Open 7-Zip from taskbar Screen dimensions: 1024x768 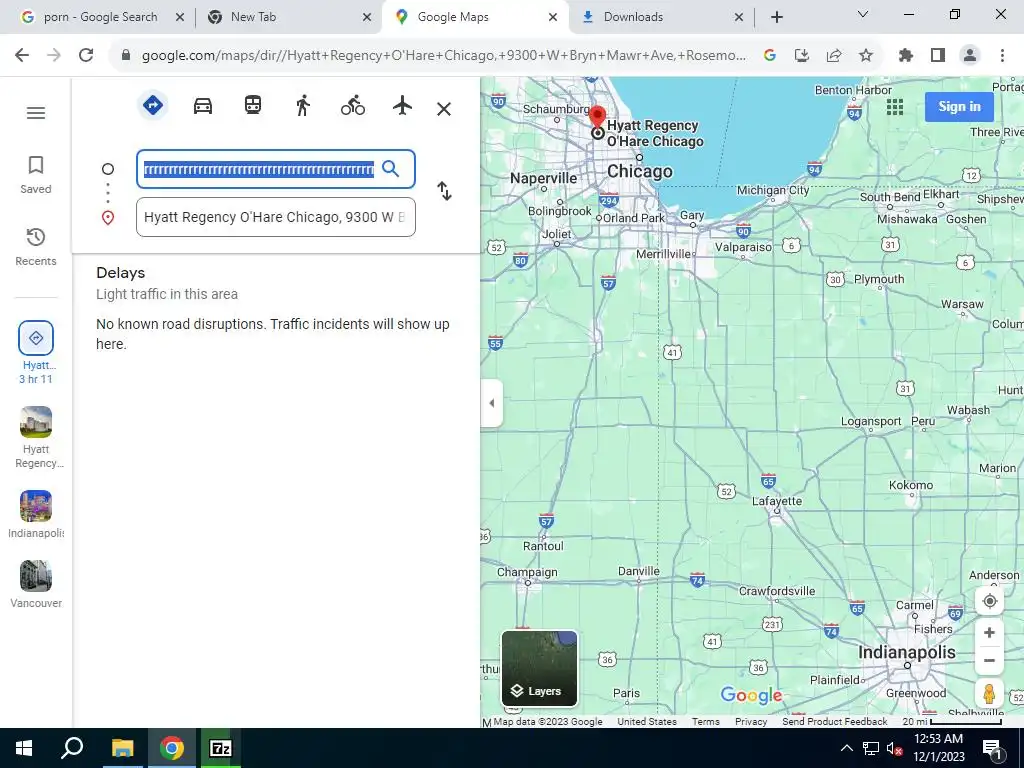[221, 748]
